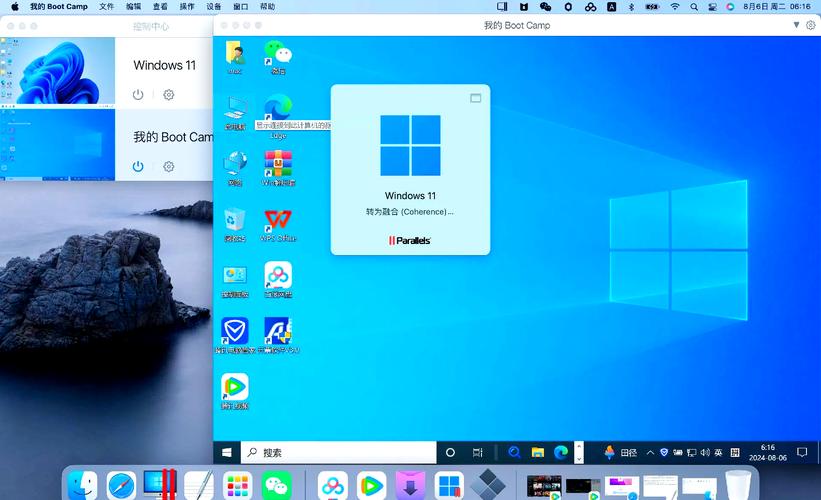821x500 pixels.
Task: Open Microsoft Edge shortcut on Windows desktop
Action: (278, 107)
